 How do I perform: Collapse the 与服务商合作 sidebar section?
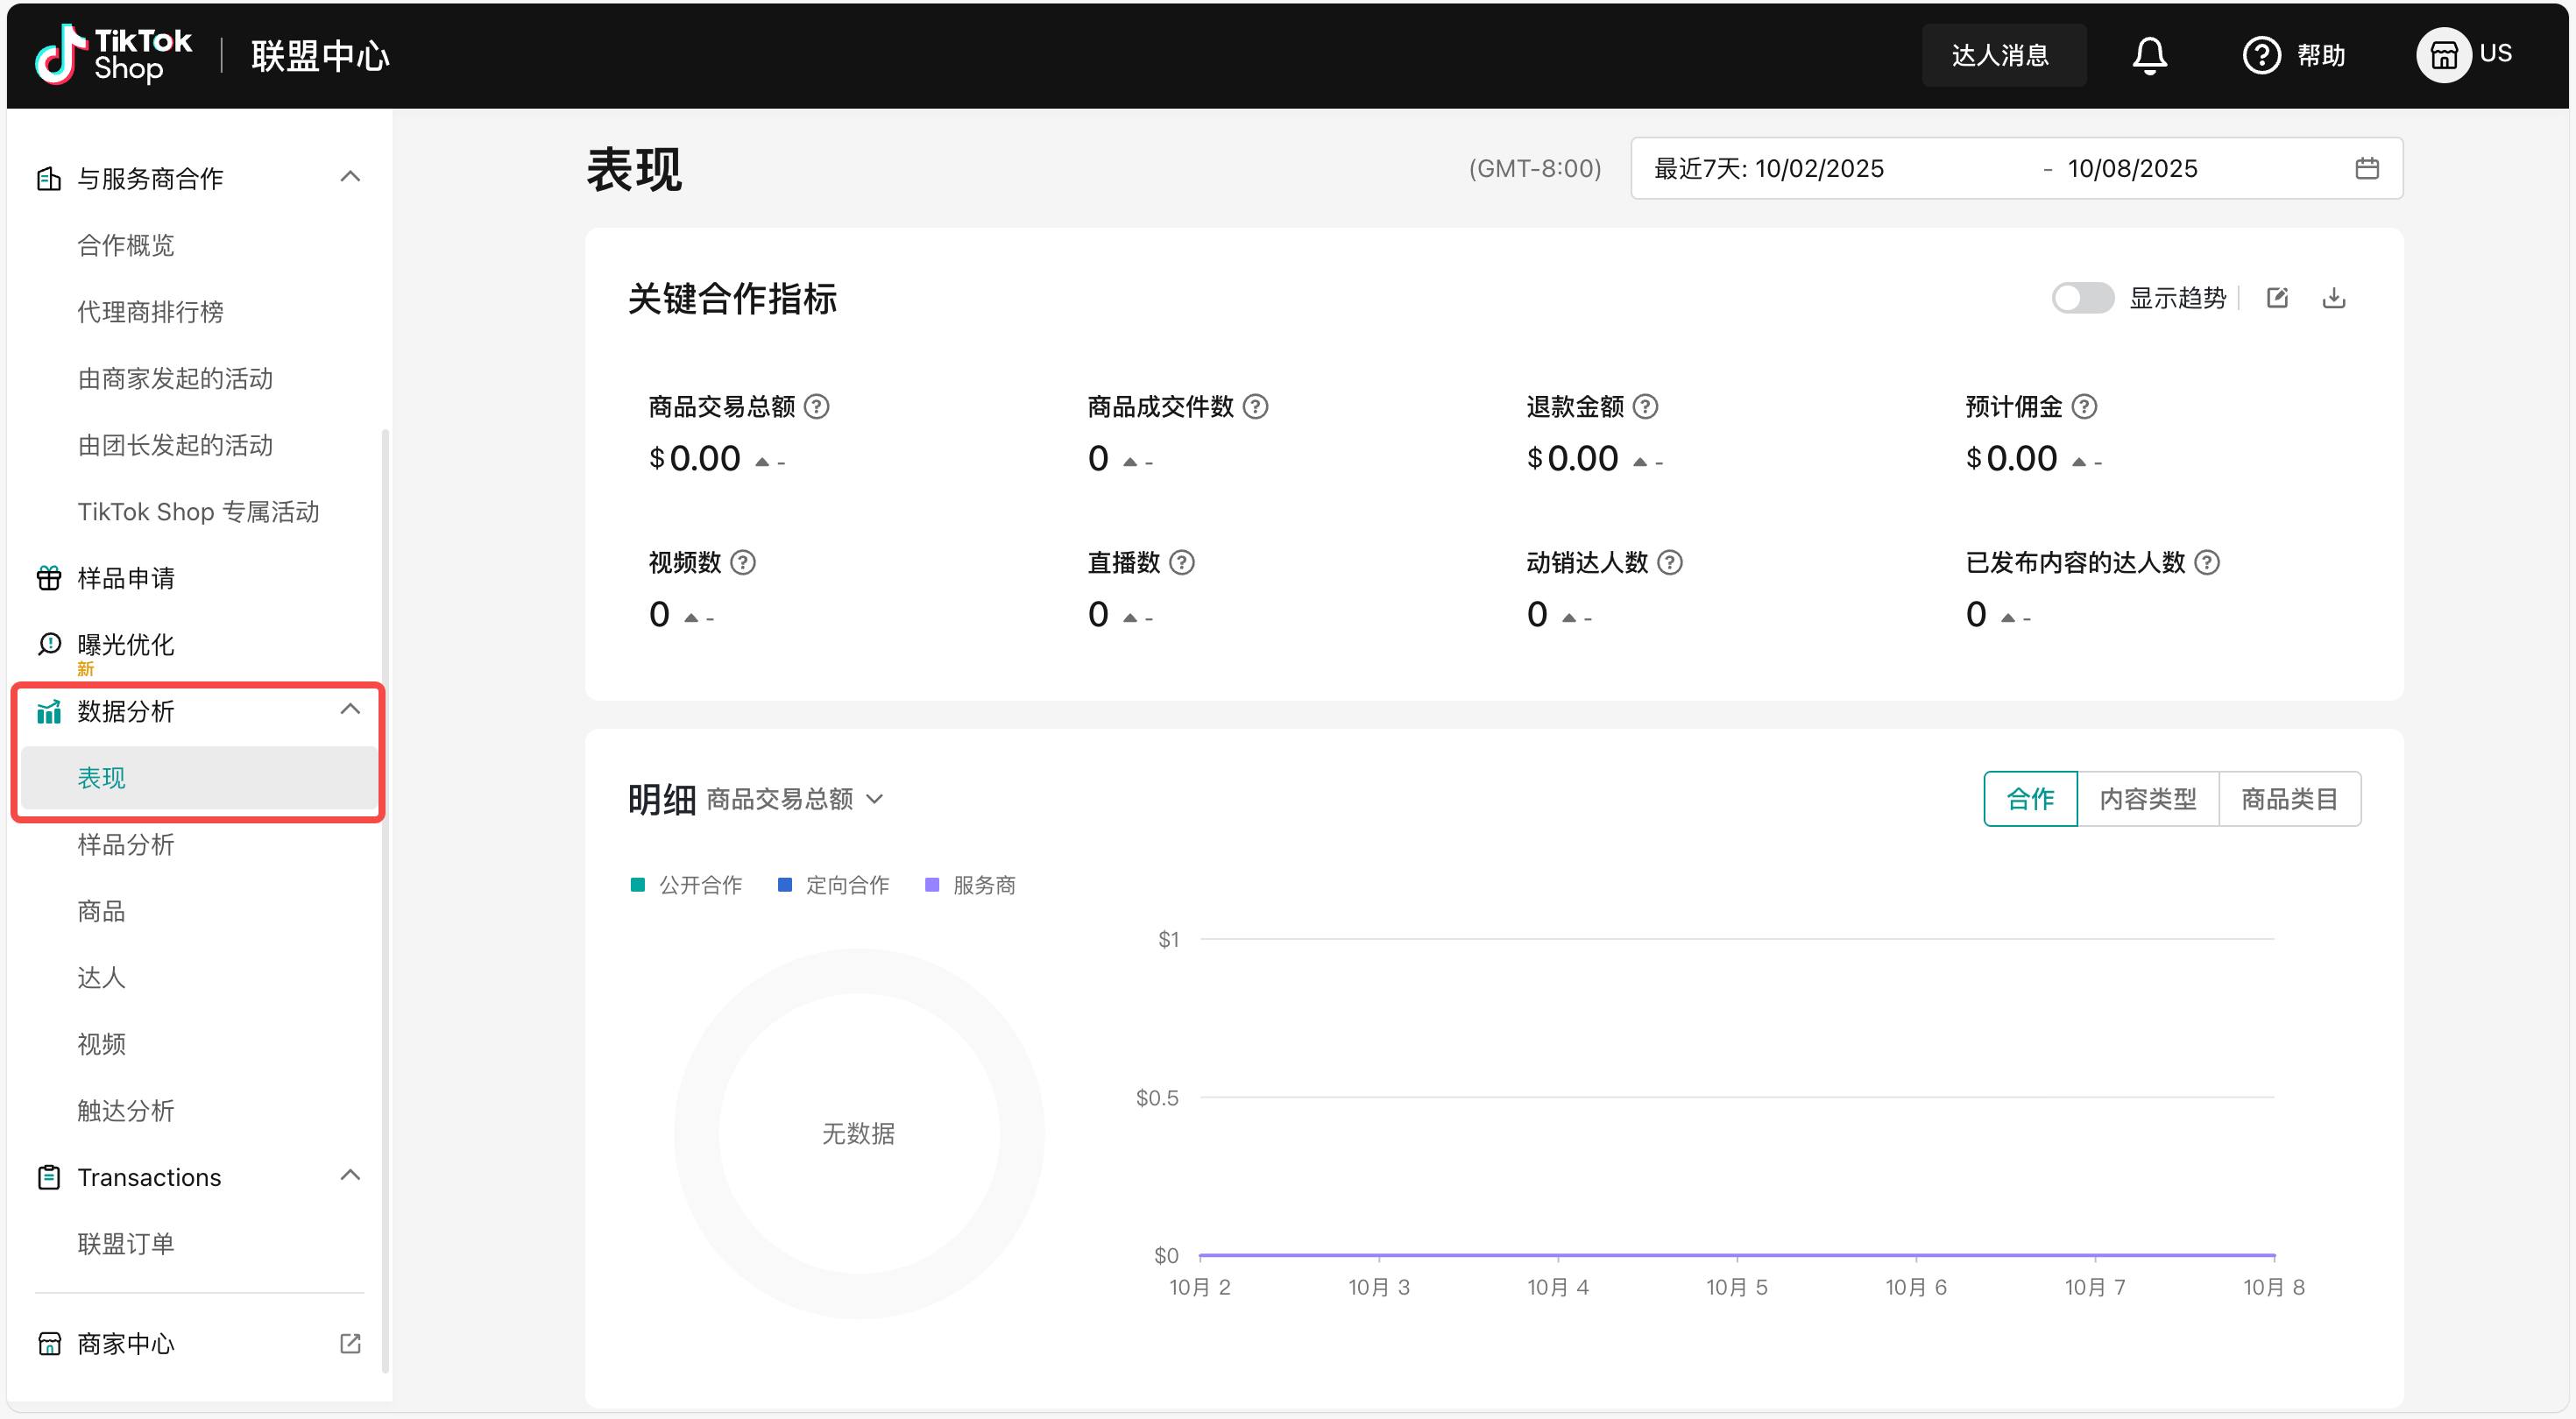point(350,177)
